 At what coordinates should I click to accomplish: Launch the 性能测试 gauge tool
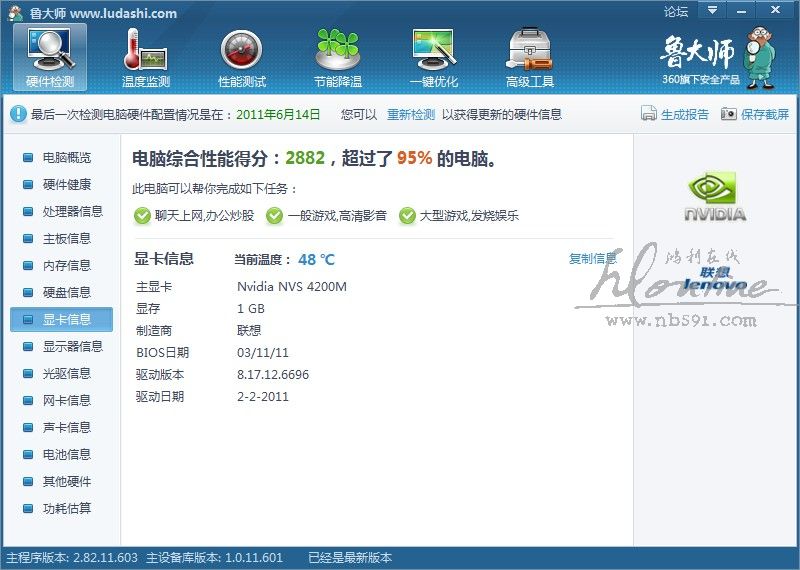[242, 57]
